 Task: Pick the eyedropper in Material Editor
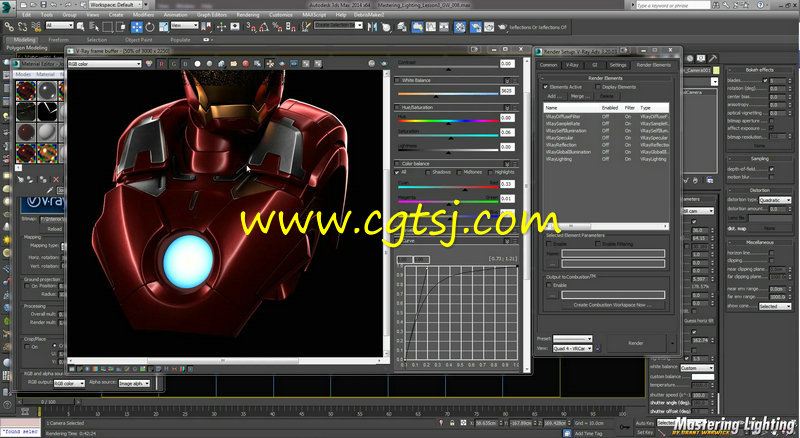click(x=49, y=190)
